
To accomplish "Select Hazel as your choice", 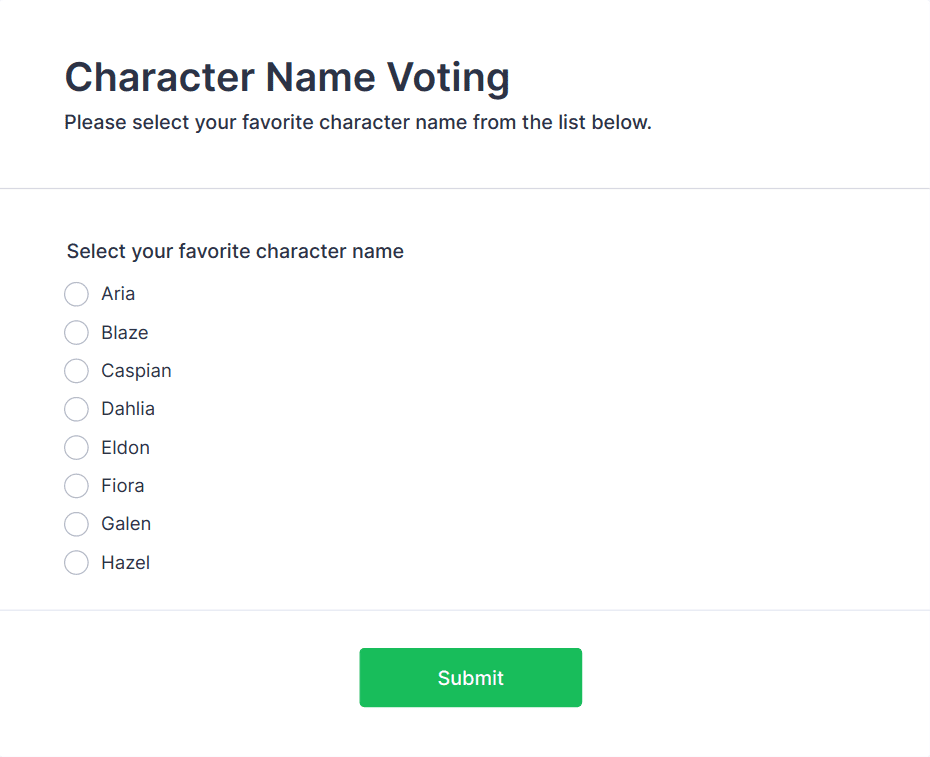I will coord(76,563).
